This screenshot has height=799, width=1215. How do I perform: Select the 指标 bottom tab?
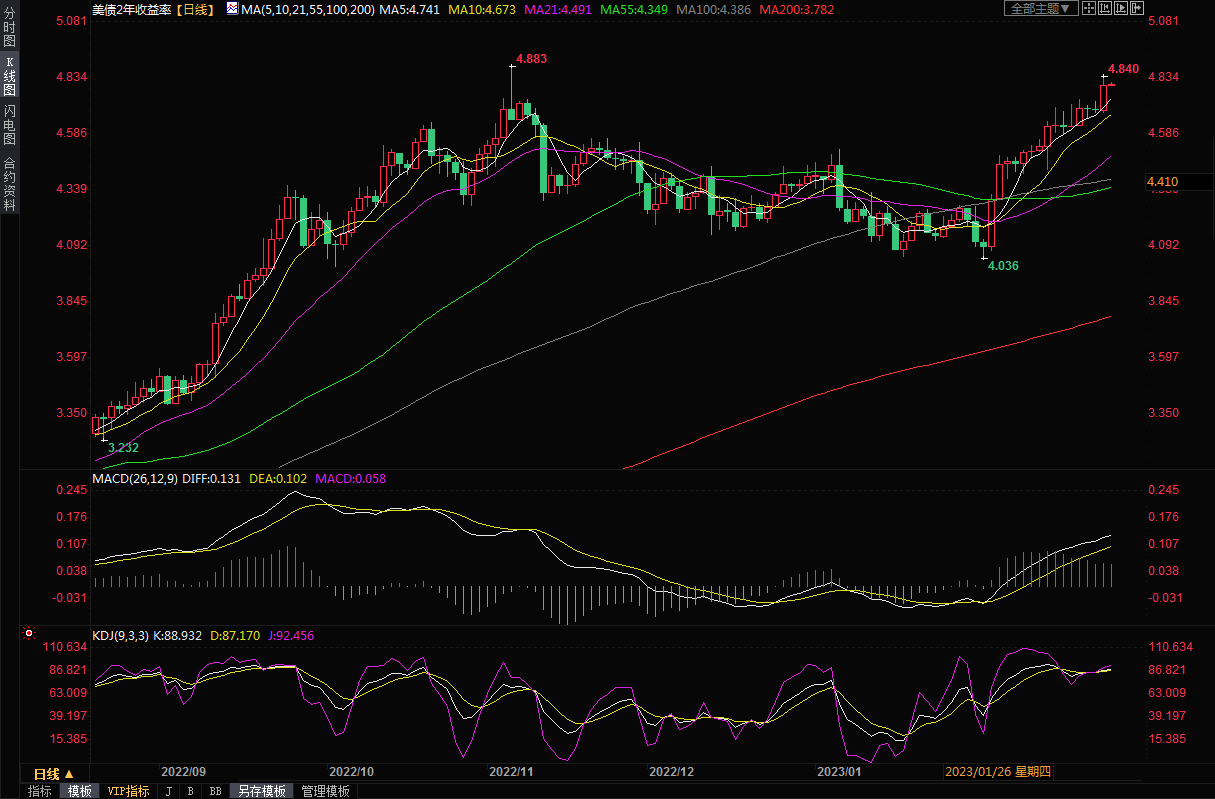coord(39,791)
